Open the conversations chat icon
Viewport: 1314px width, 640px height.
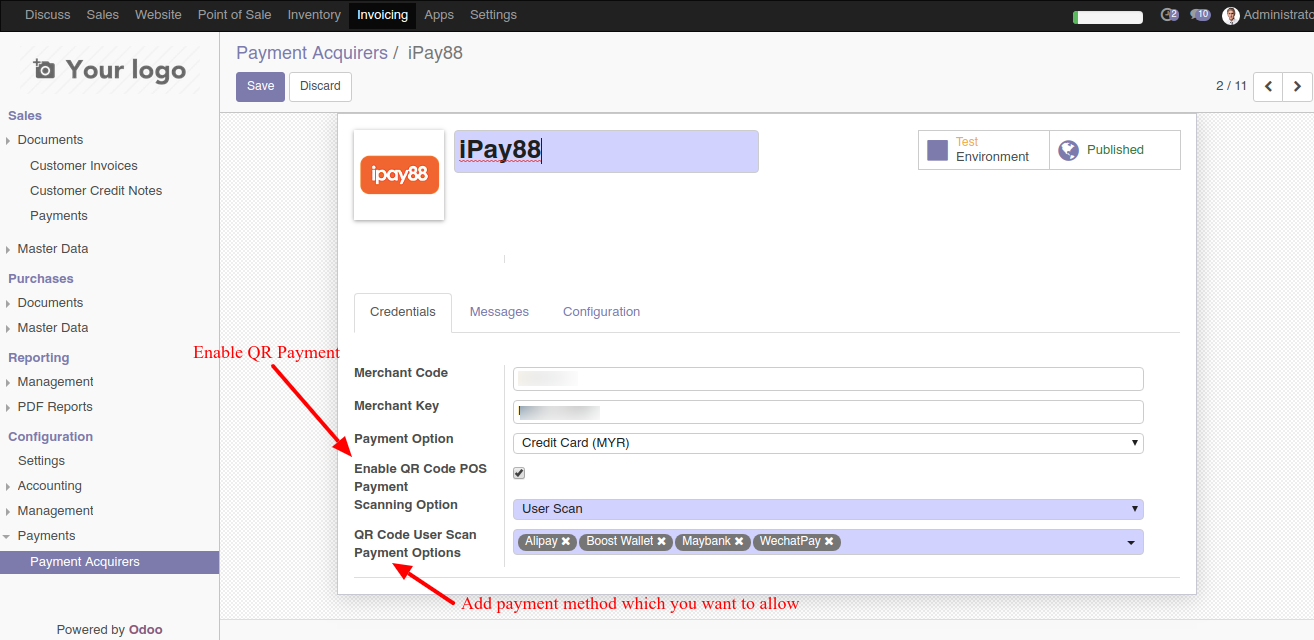point(1201,15)
